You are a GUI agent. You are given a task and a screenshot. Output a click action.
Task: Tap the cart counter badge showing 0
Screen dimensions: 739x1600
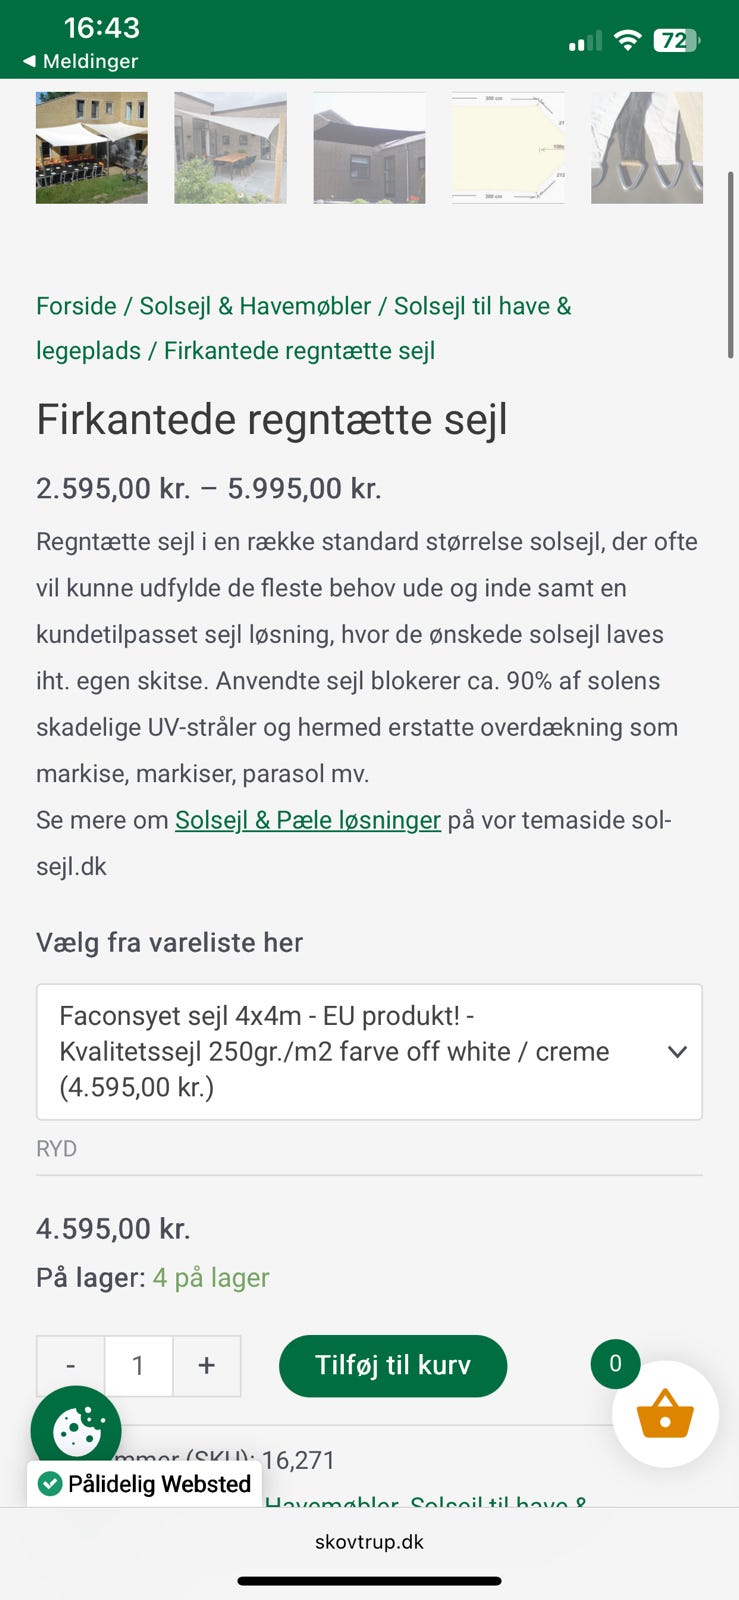click(x=615, y=1363)
